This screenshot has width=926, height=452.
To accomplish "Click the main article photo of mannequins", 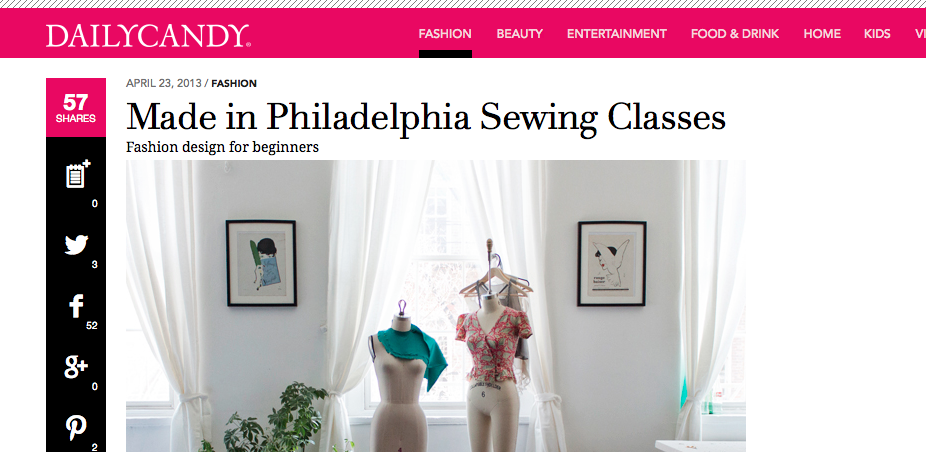I will click(x=436, y=306).
